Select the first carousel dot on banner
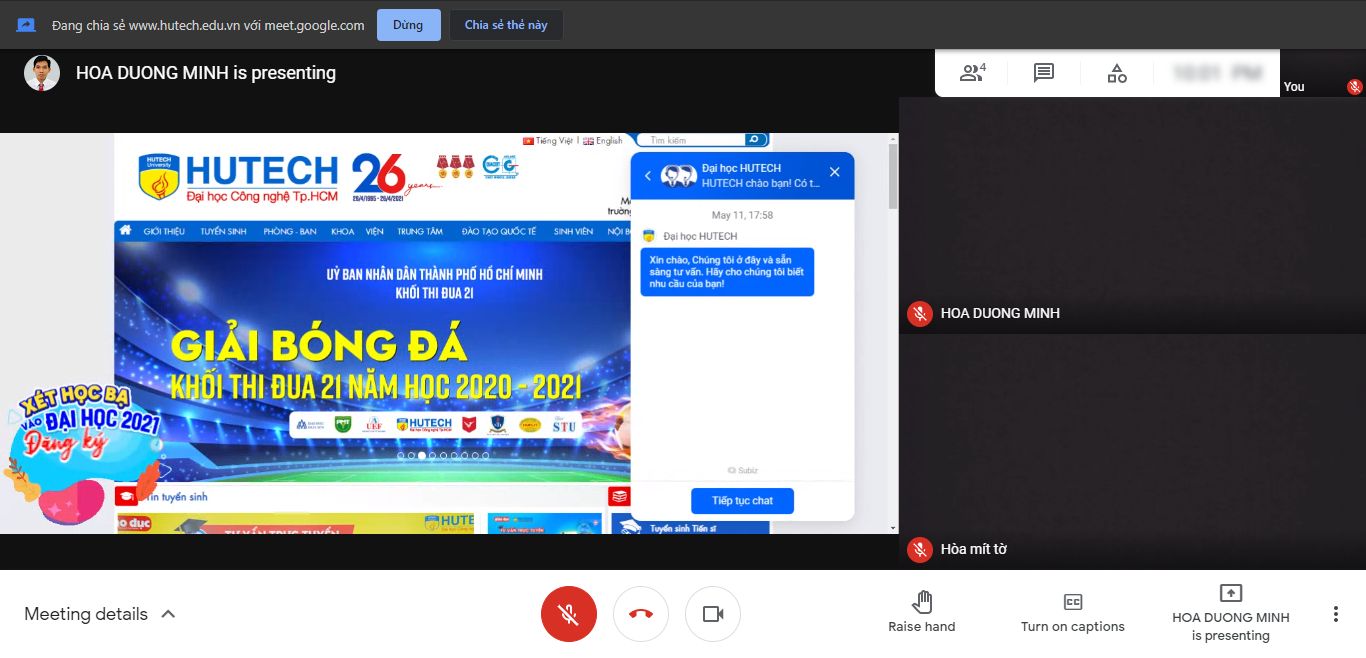The image size is (1366, 658). point(401,455)
